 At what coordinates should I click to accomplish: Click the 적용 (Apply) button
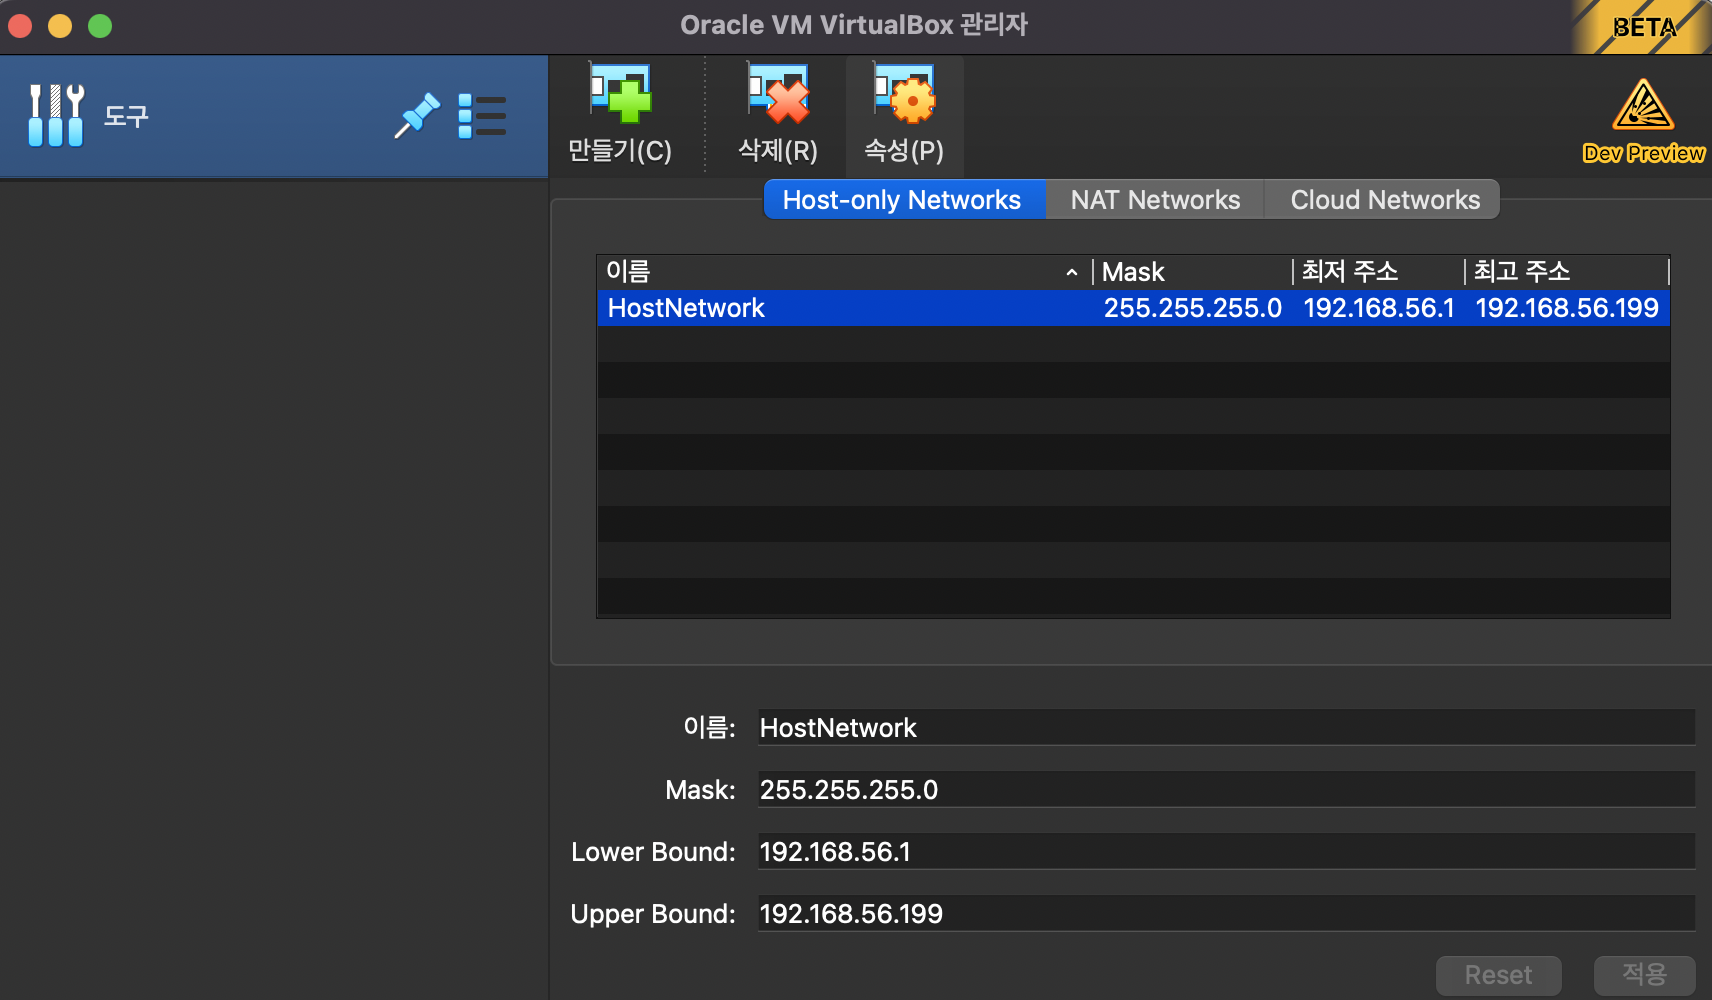click(1644, 975)
